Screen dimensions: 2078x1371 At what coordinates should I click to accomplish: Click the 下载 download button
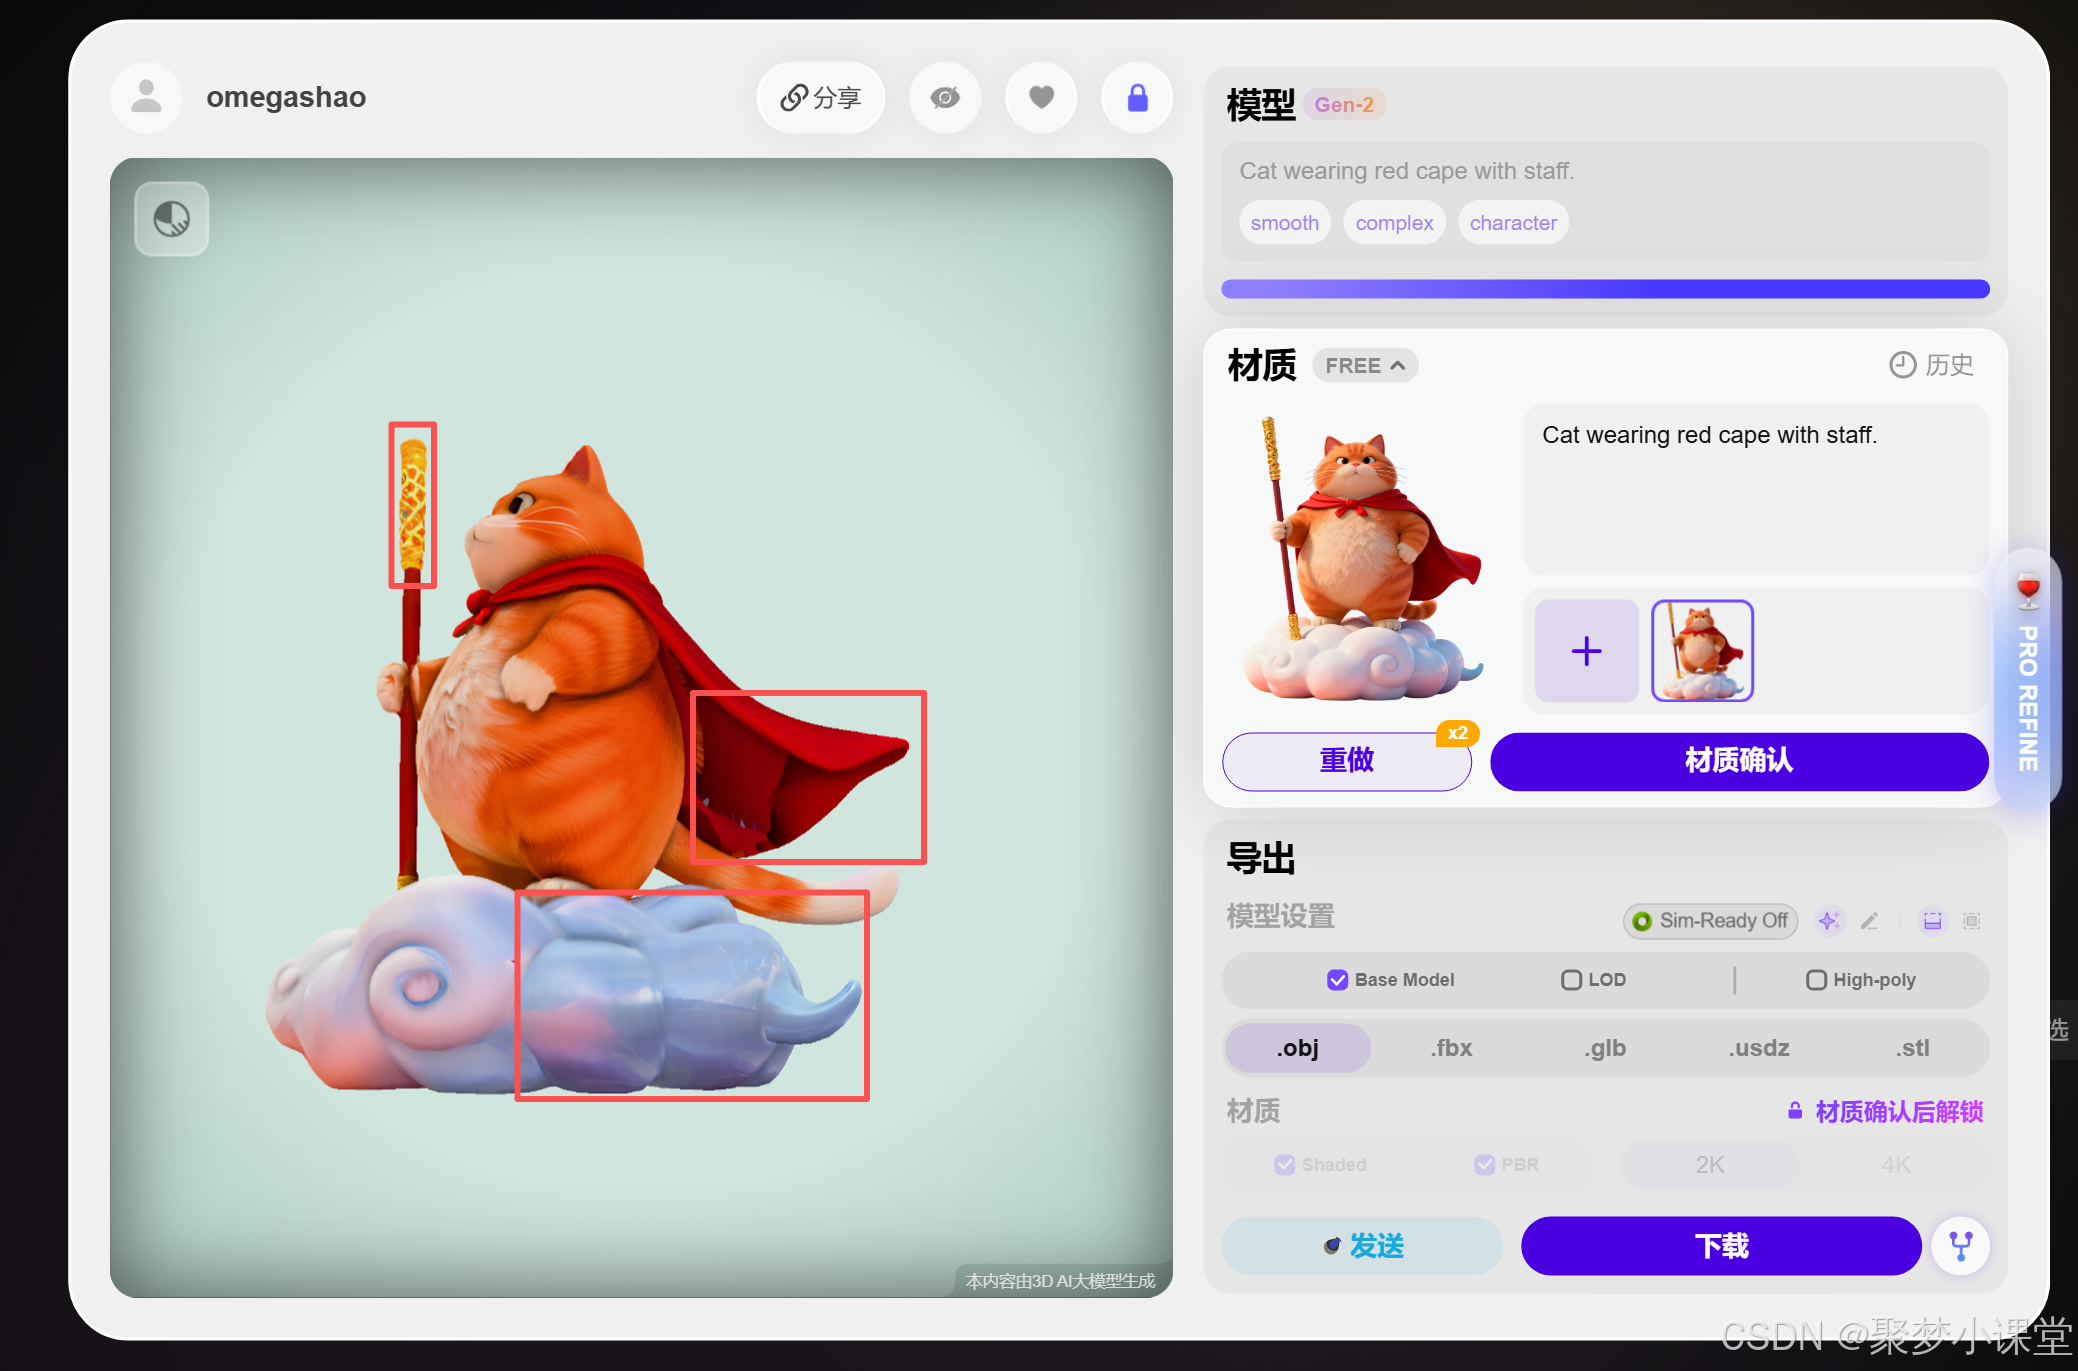1720,1246
